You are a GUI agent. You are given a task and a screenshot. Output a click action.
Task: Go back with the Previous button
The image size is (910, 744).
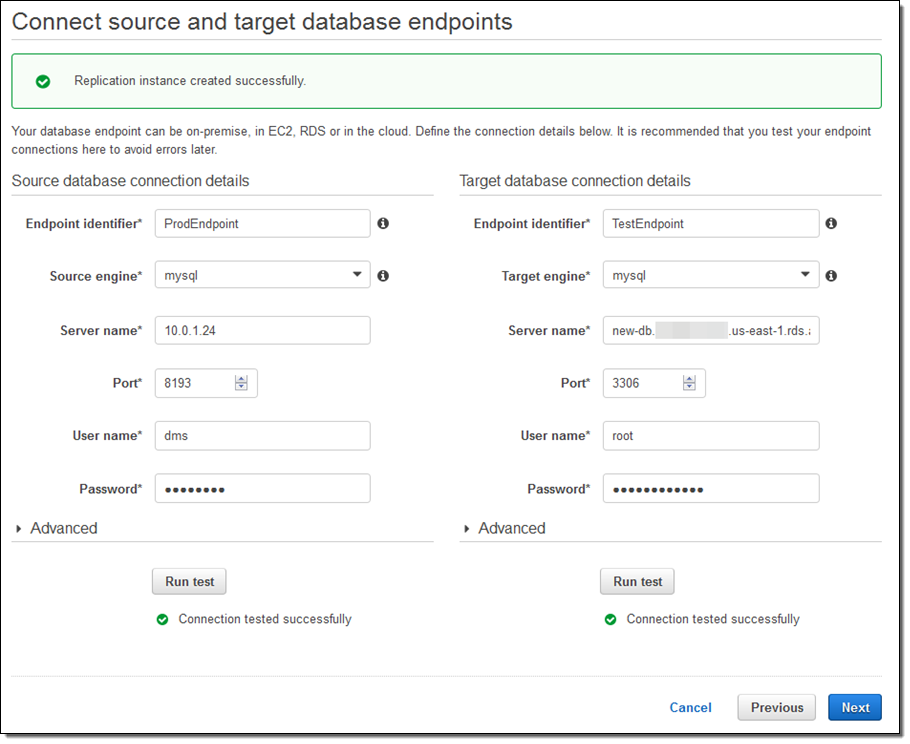tap(777, 707)
